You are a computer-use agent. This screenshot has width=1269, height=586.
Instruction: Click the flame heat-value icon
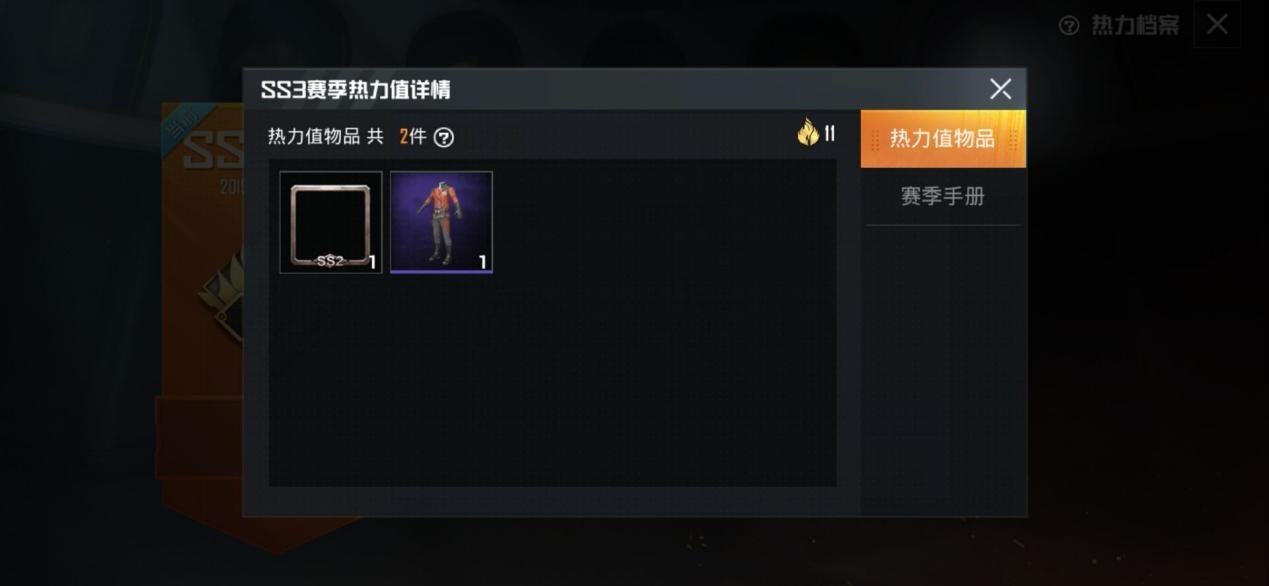(807, 133)
